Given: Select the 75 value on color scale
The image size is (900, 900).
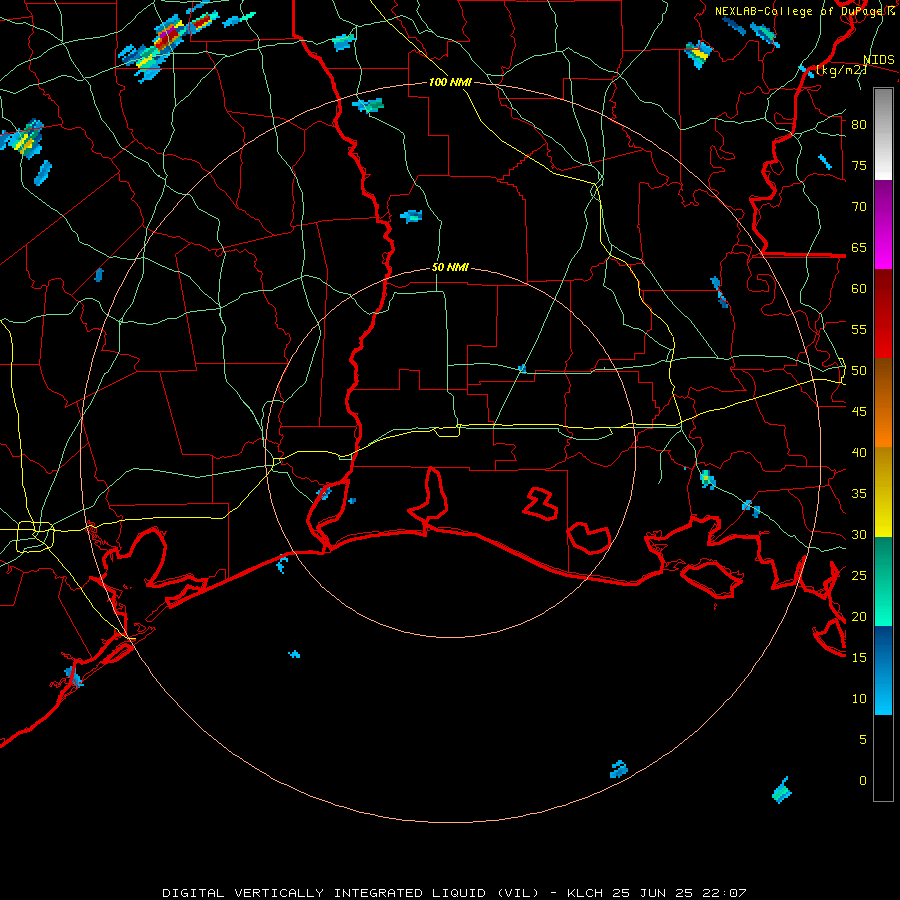Looking at the screenshot, I should 859,166.
